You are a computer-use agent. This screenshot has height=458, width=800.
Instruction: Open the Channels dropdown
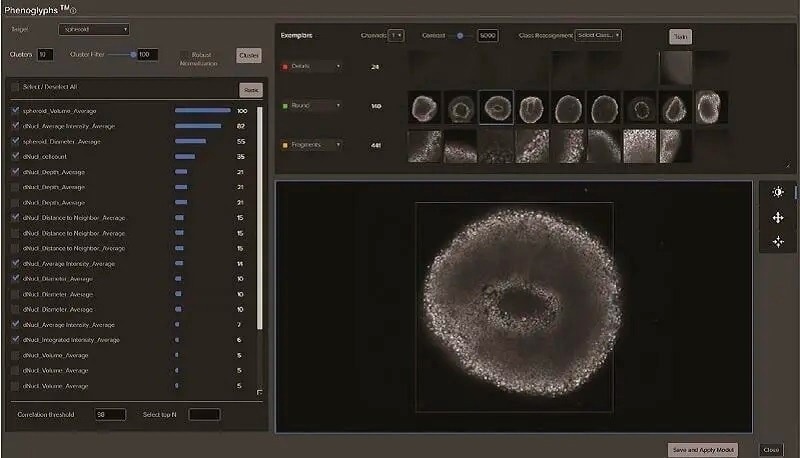pos(396,35)
